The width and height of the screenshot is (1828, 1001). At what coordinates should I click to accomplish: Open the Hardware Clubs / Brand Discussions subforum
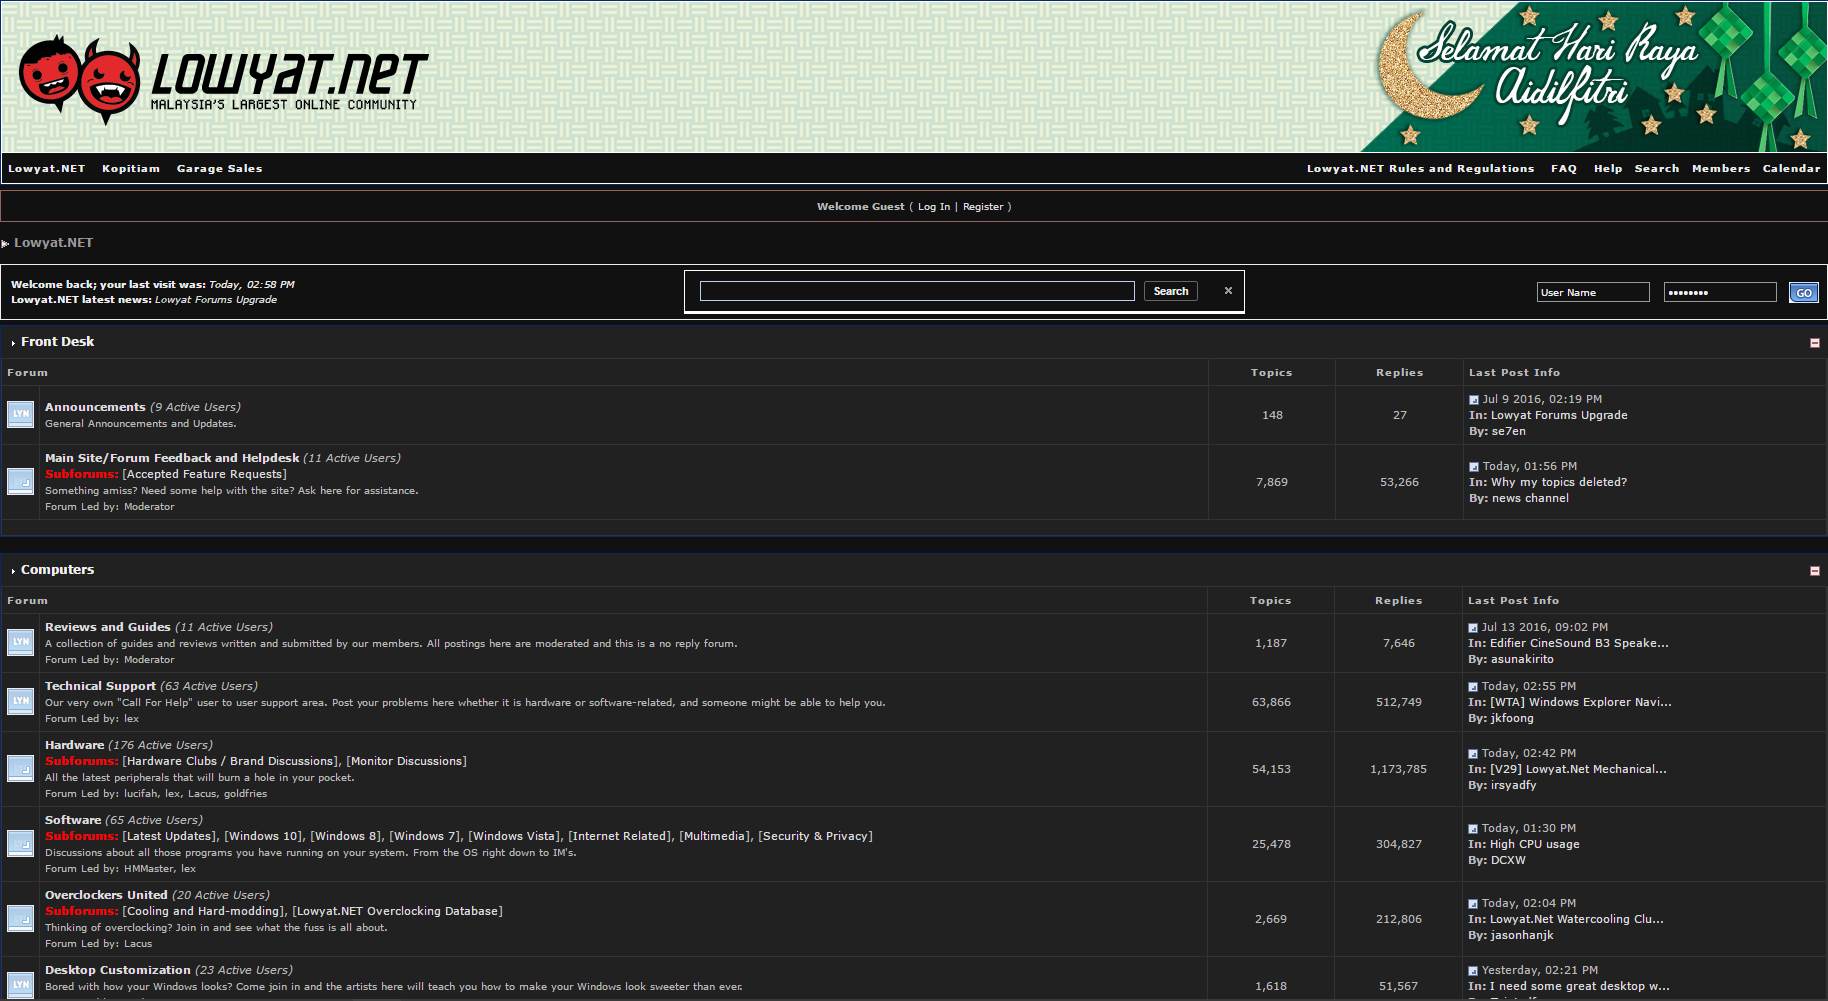[x=230, y=761]
